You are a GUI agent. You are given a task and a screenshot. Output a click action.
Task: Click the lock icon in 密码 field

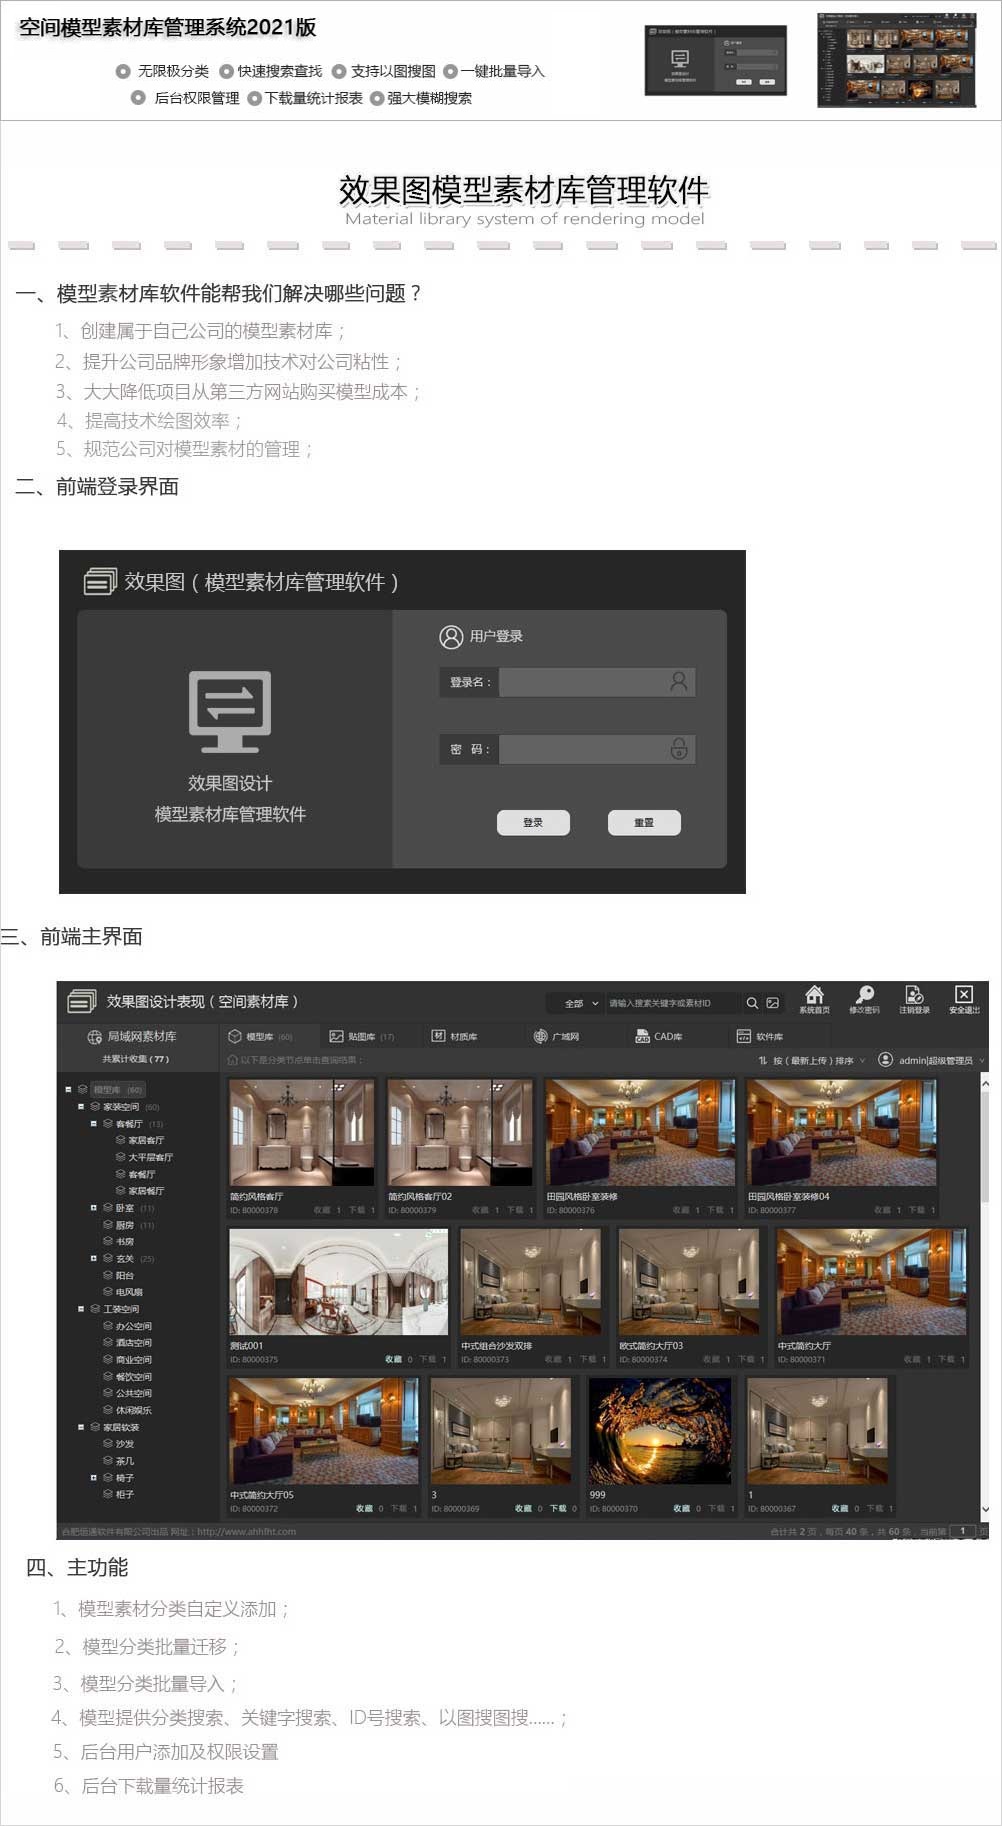point(678,749)
